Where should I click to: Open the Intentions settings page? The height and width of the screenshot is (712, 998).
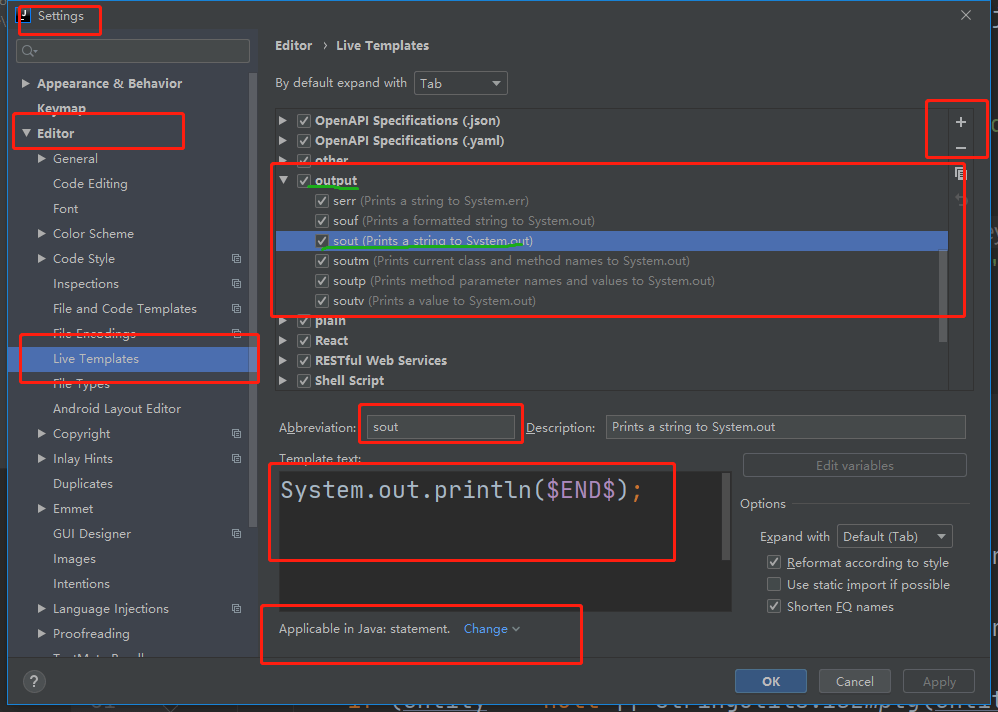pos(81,583)
